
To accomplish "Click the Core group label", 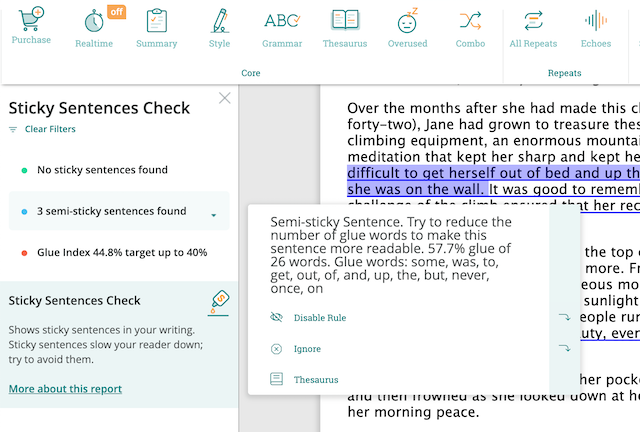I will 251,73.
